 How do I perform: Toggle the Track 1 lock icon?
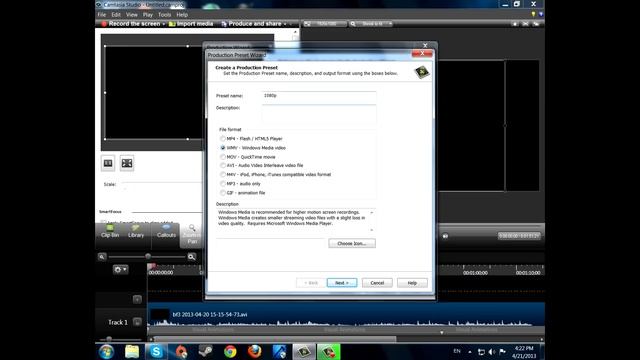[137, 322]
